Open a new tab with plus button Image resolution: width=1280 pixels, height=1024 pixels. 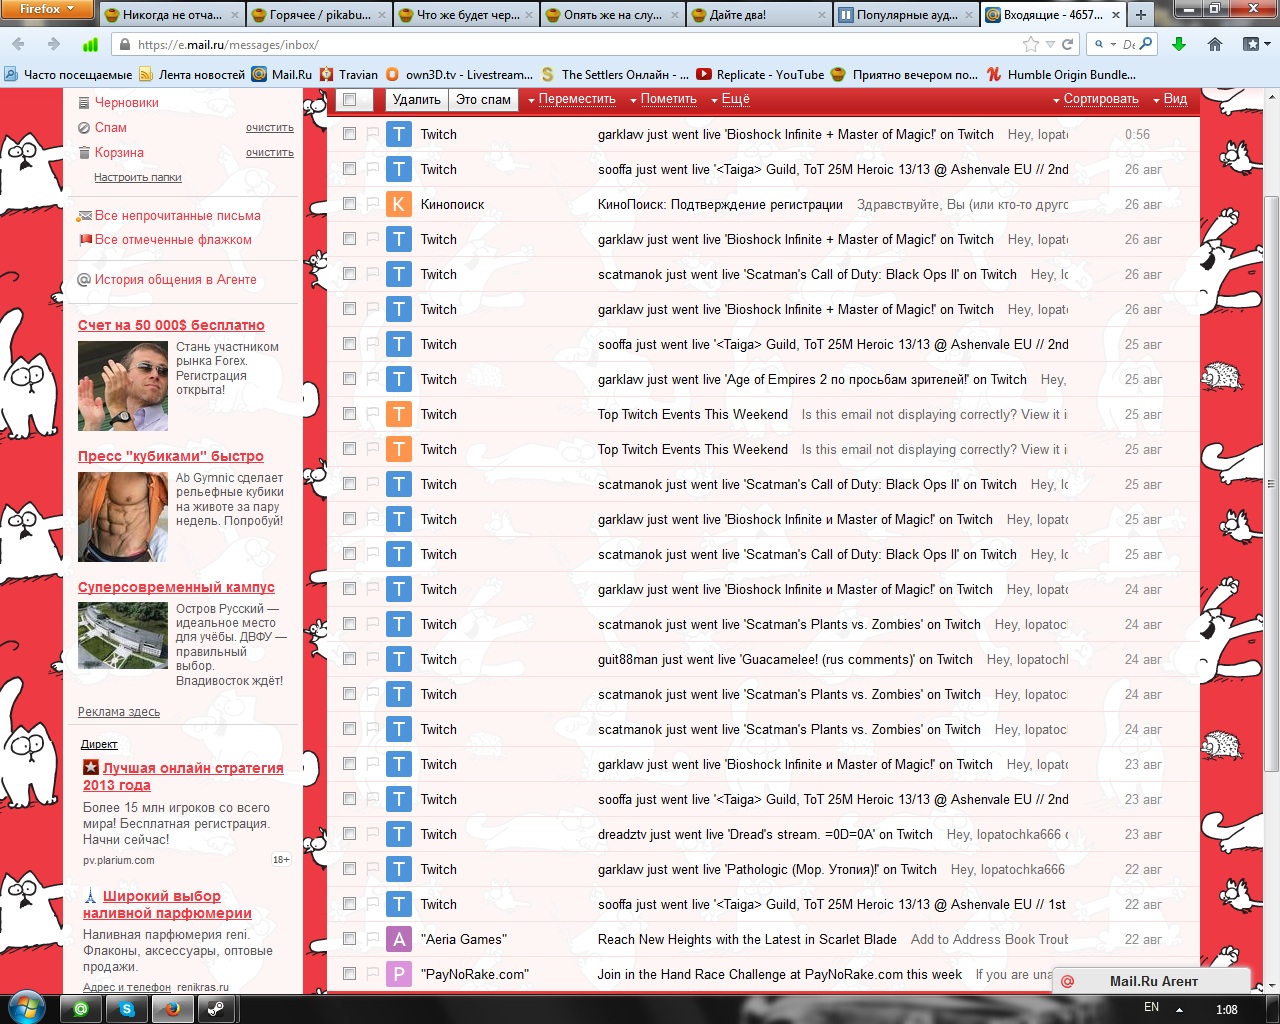click(x=1141, y=14)
